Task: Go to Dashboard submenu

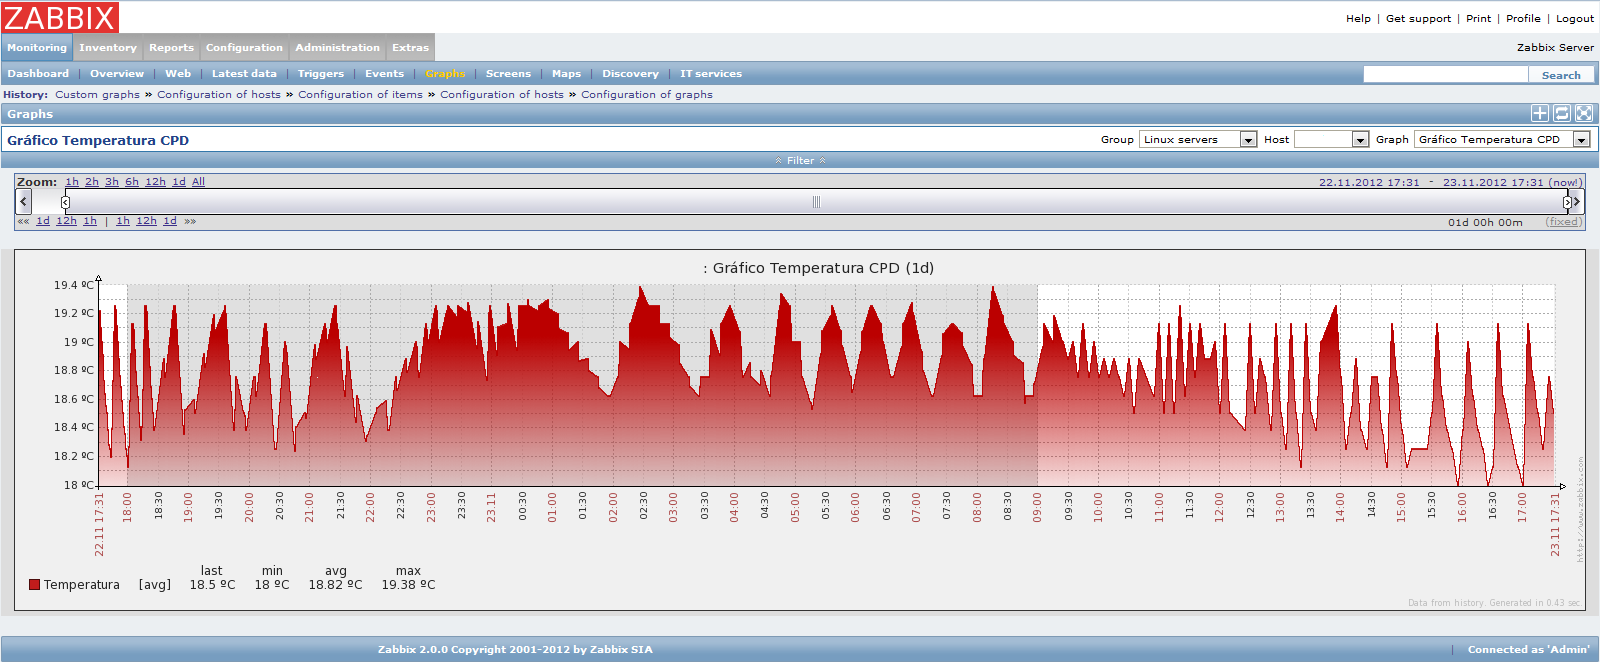Action: (38, 74)
